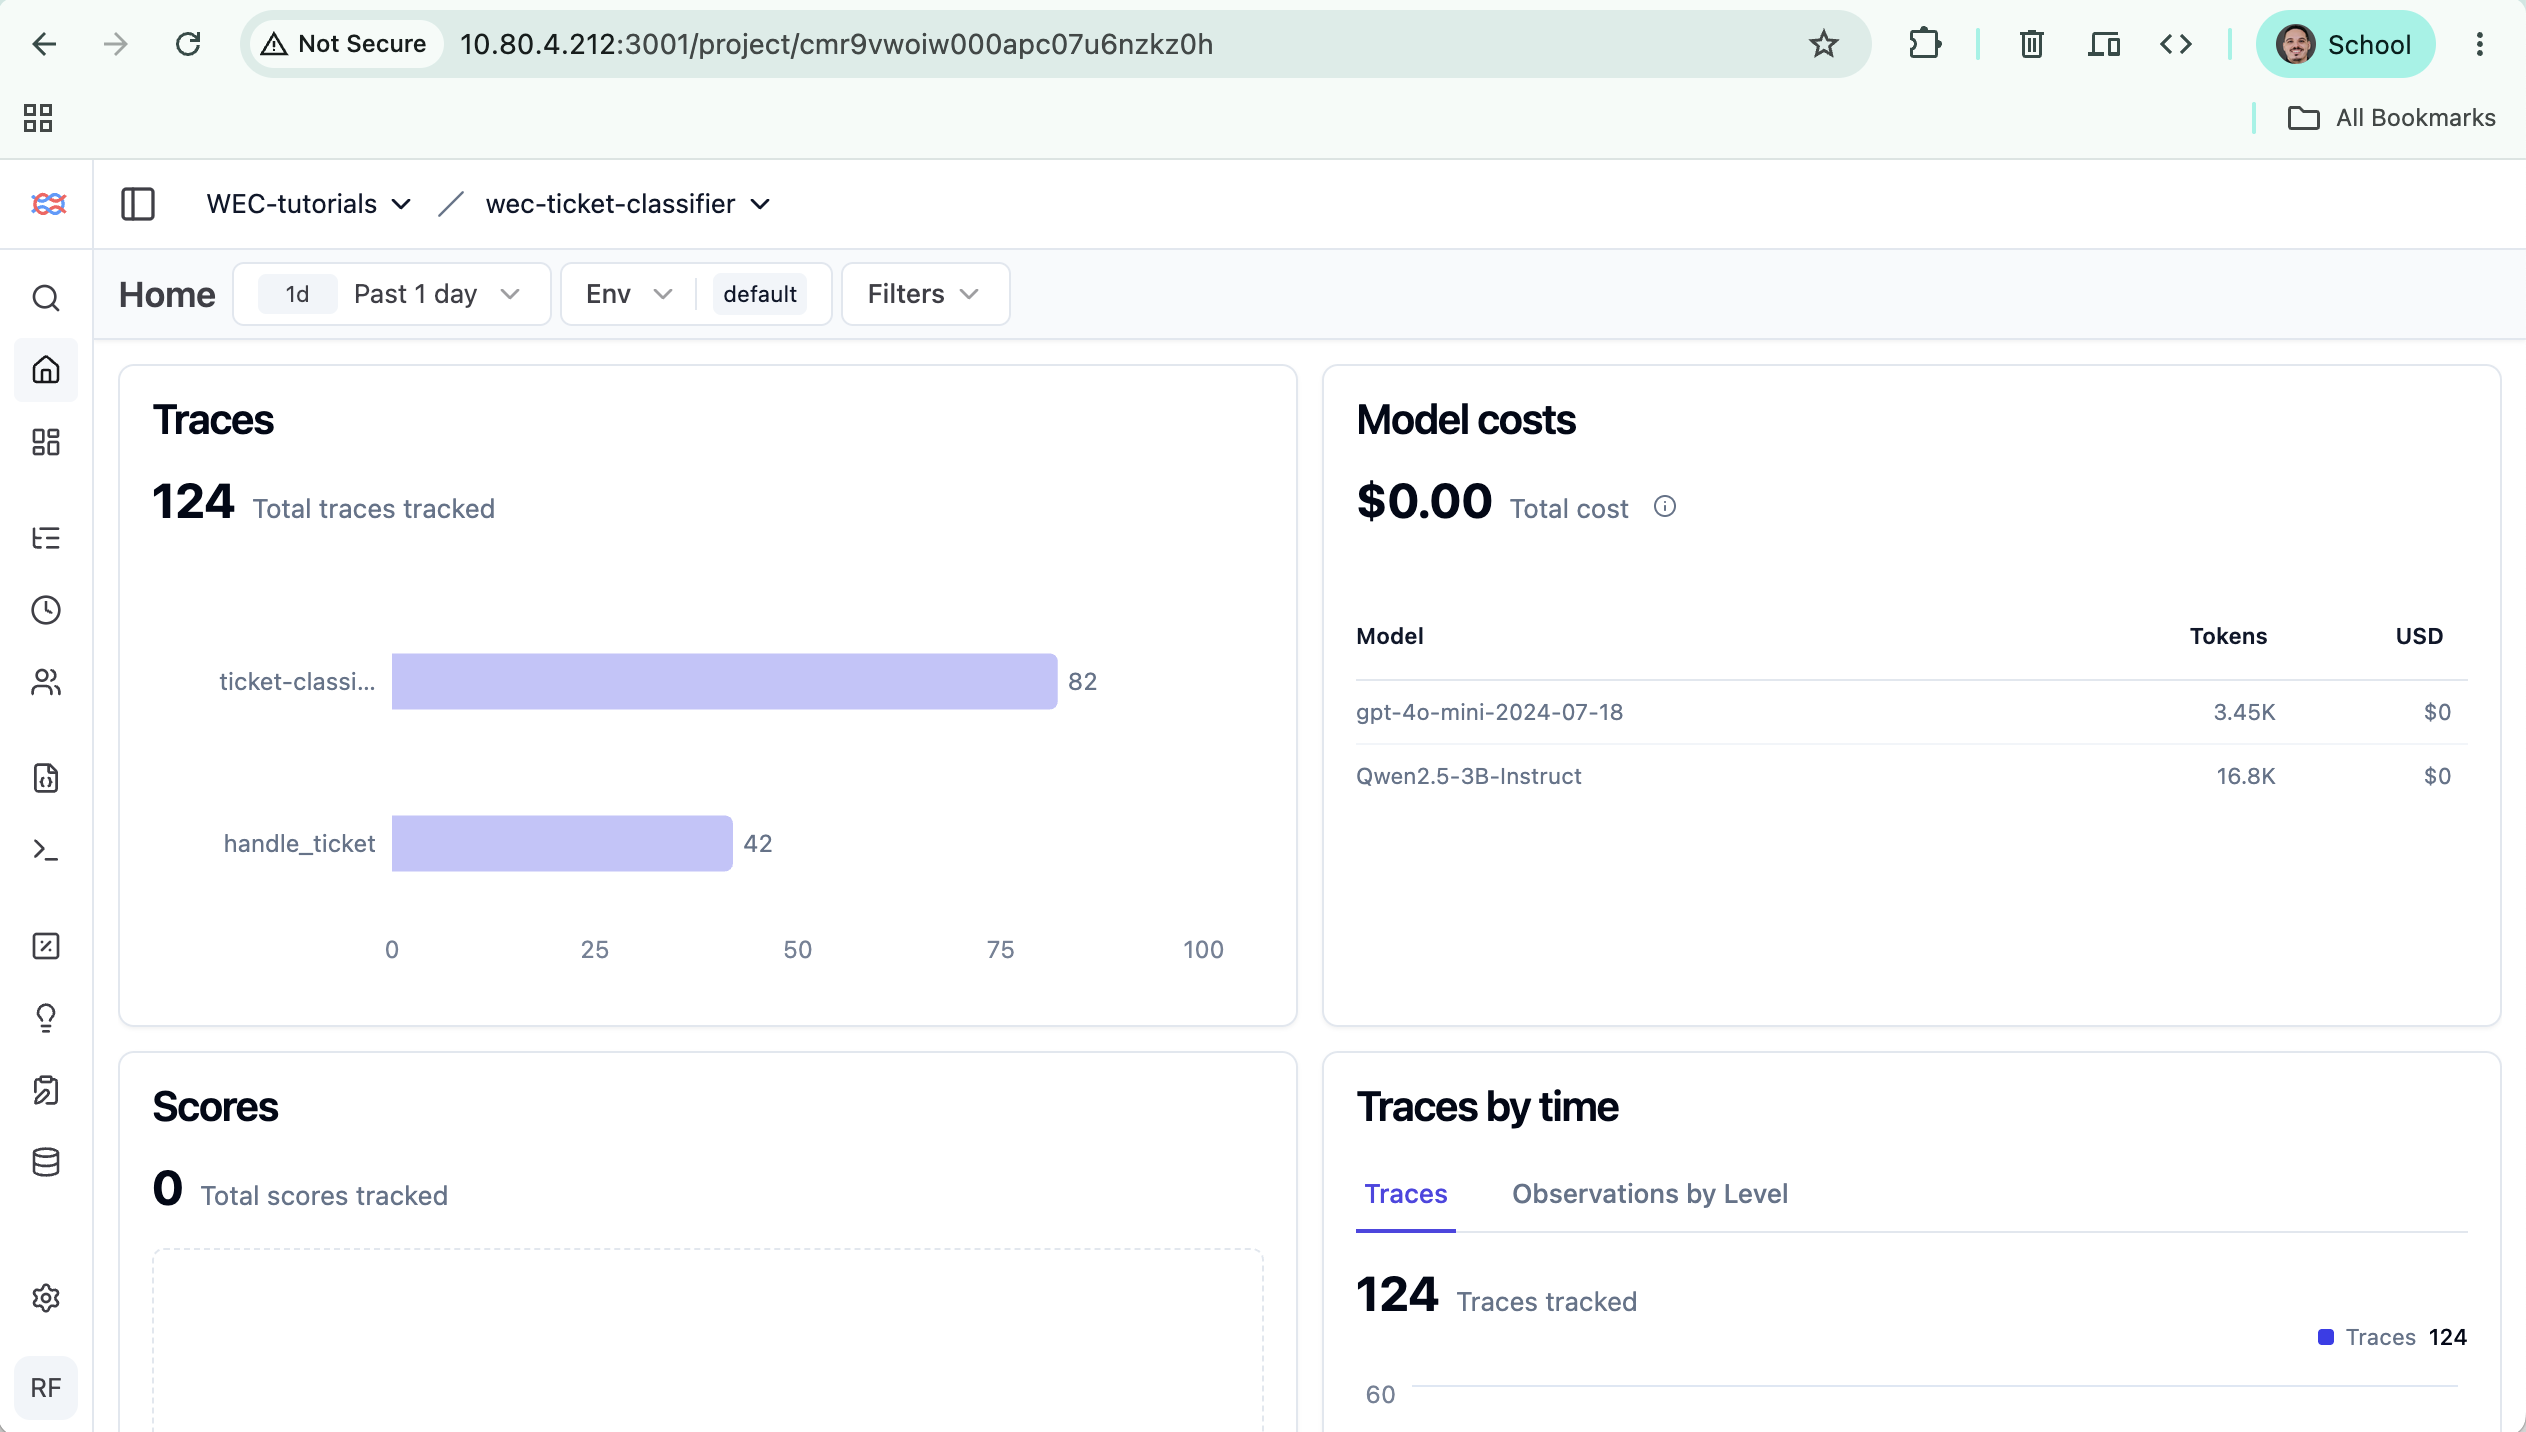Open the code brackets toolbar icon

pyautogui.click(x=2176, y=44)
